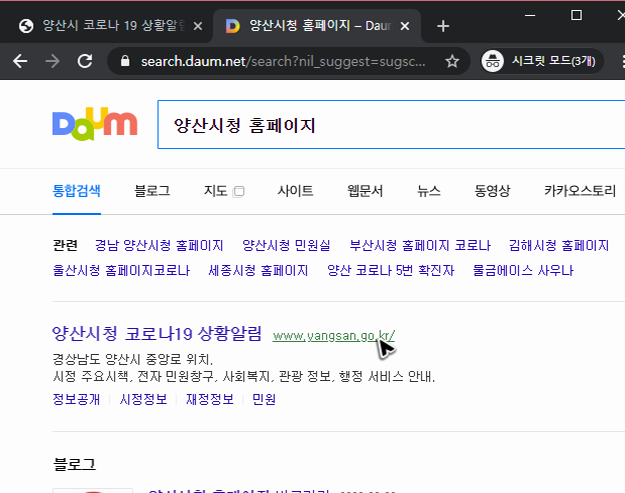625x493 pixels.
Task: Switch to the 사이트 tab
Action: (295, 191)
